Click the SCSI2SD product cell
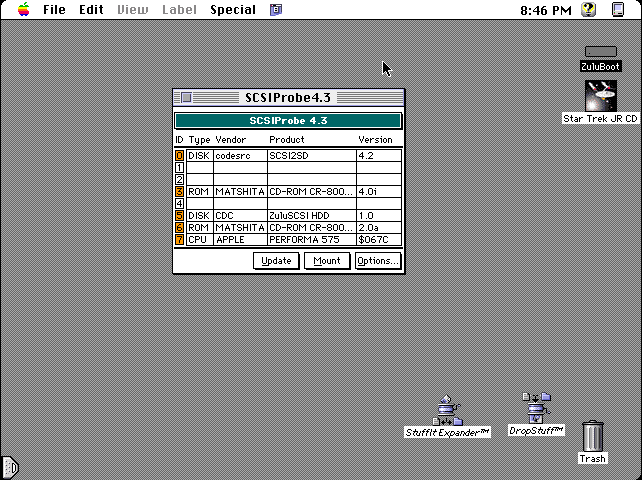The height and width of the screenshot is (480, 642). (312, 156)
